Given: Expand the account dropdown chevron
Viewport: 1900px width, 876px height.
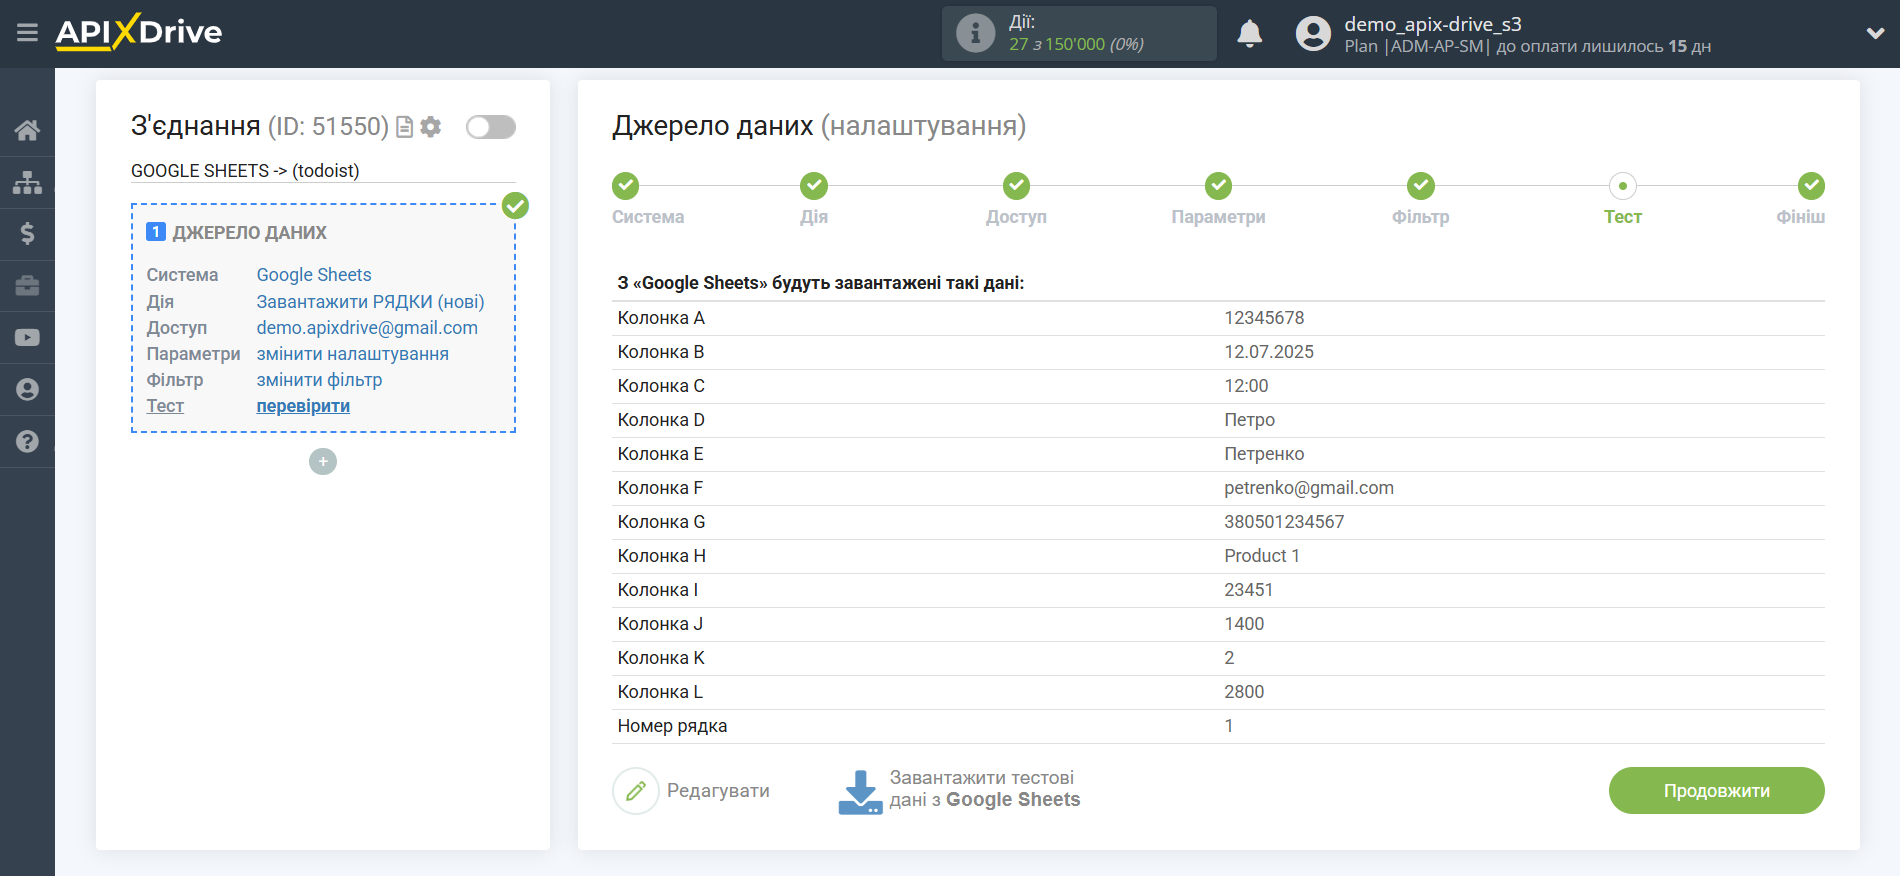Looking at the screenshot, I should [x=1875, y=33].
